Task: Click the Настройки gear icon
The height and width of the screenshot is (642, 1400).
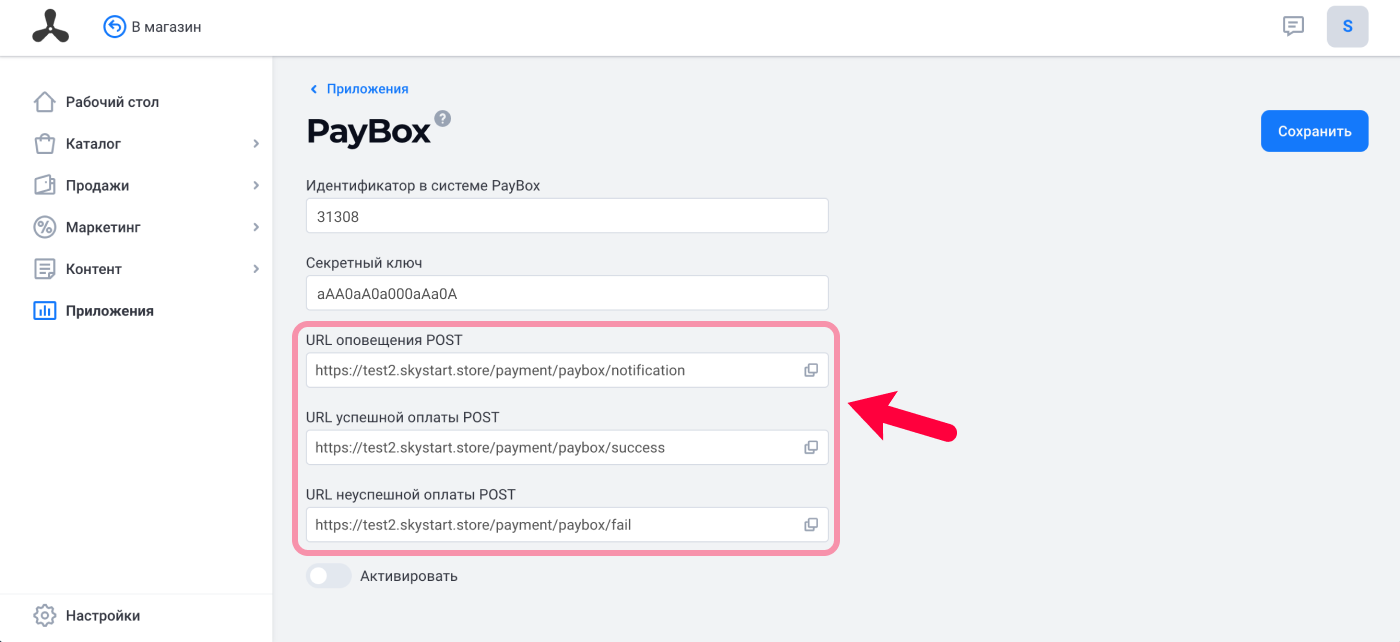Action: point(44,615)
